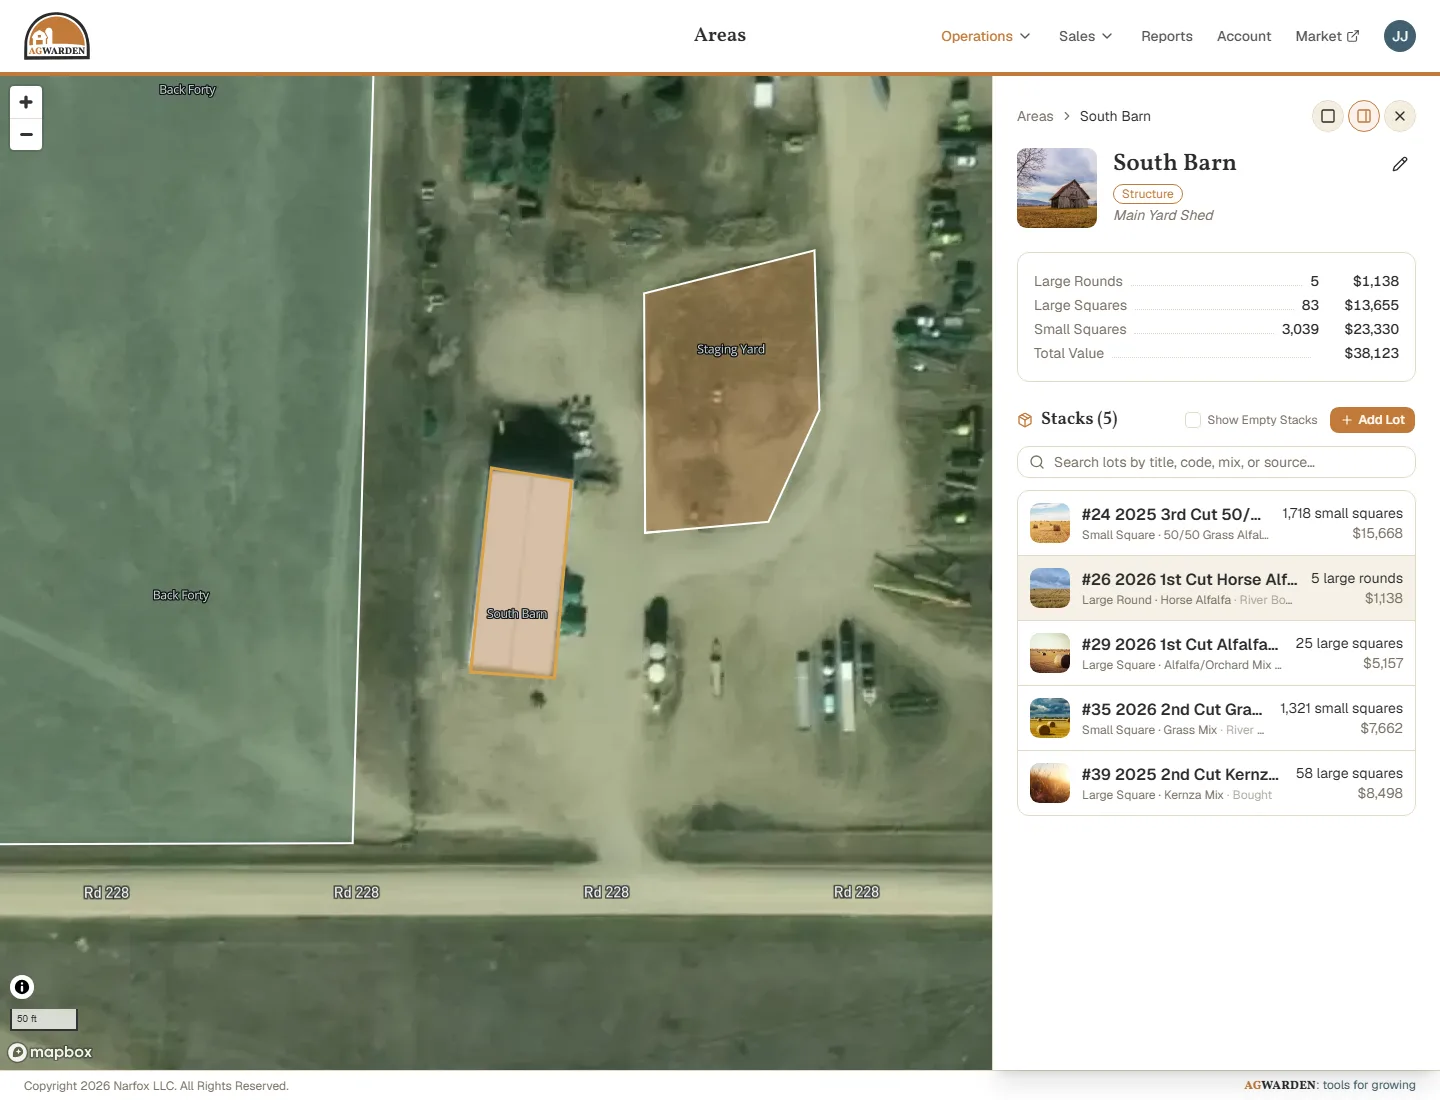
Task: Open the Market external link
Action: click(1327, 36)
